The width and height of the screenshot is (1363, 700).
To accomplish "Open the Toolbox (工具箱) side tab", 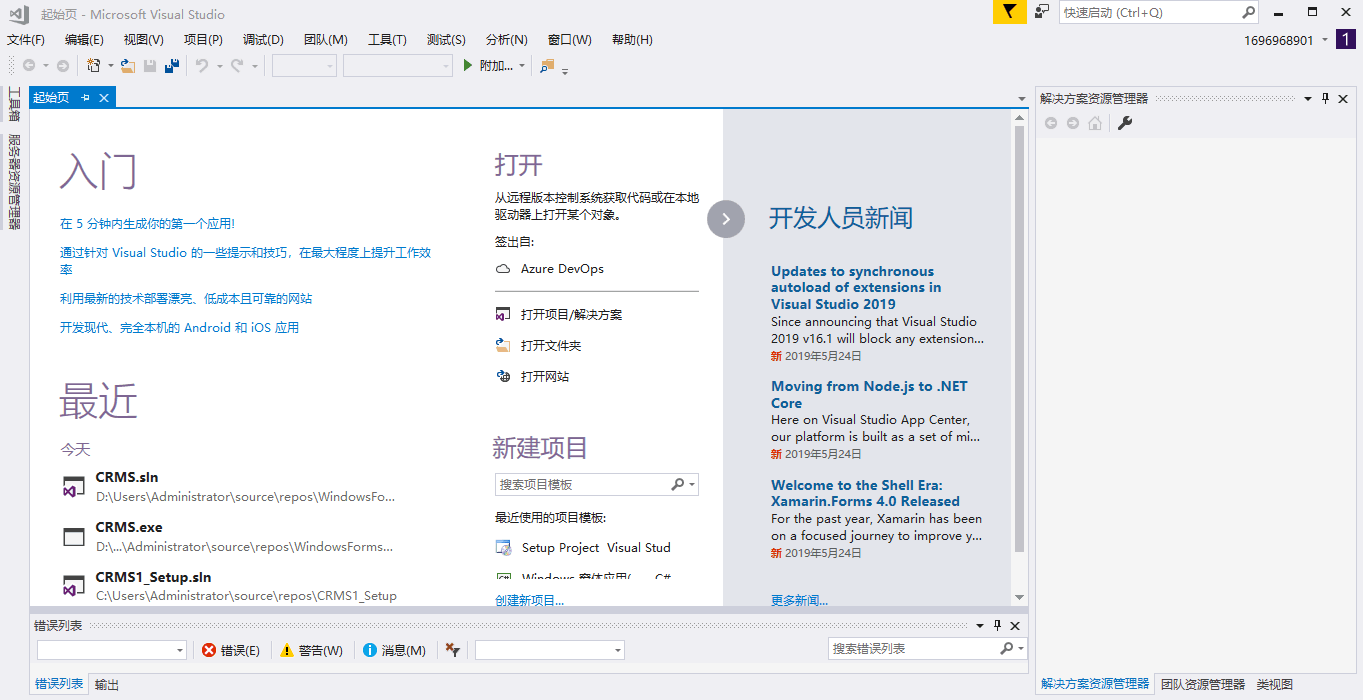I will [14, 103].
